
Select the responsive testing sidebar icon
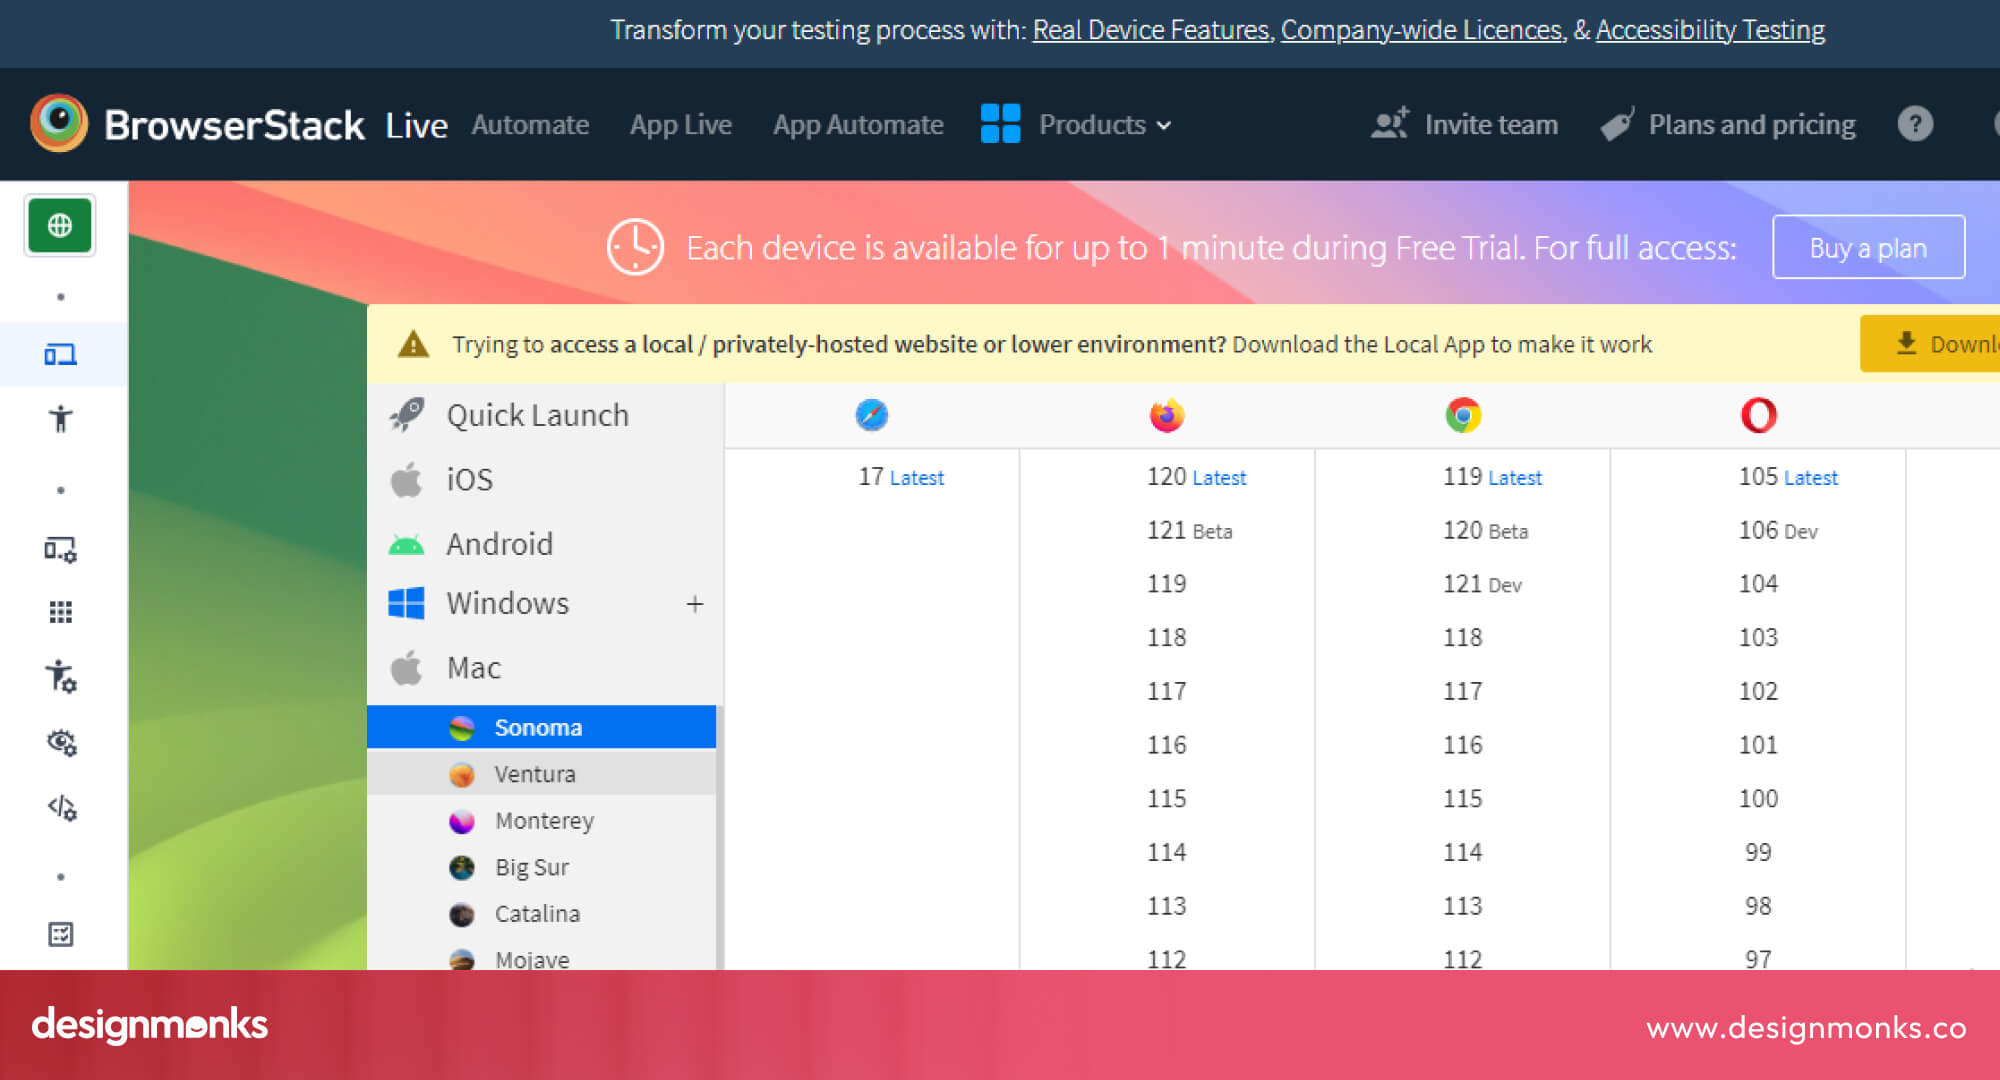60,353
